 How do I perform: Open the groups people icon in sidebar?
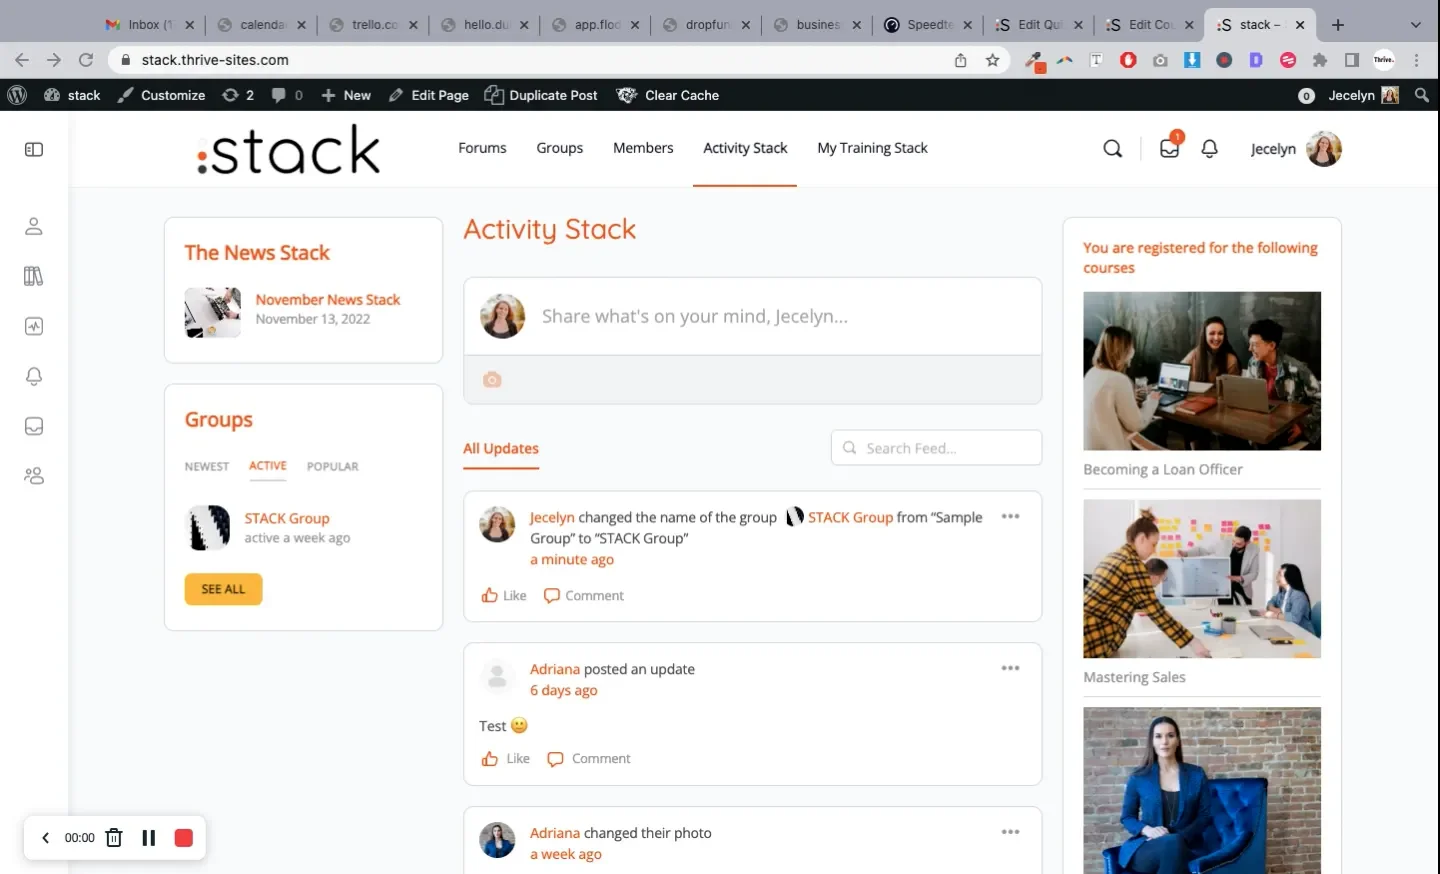[34, 476]
